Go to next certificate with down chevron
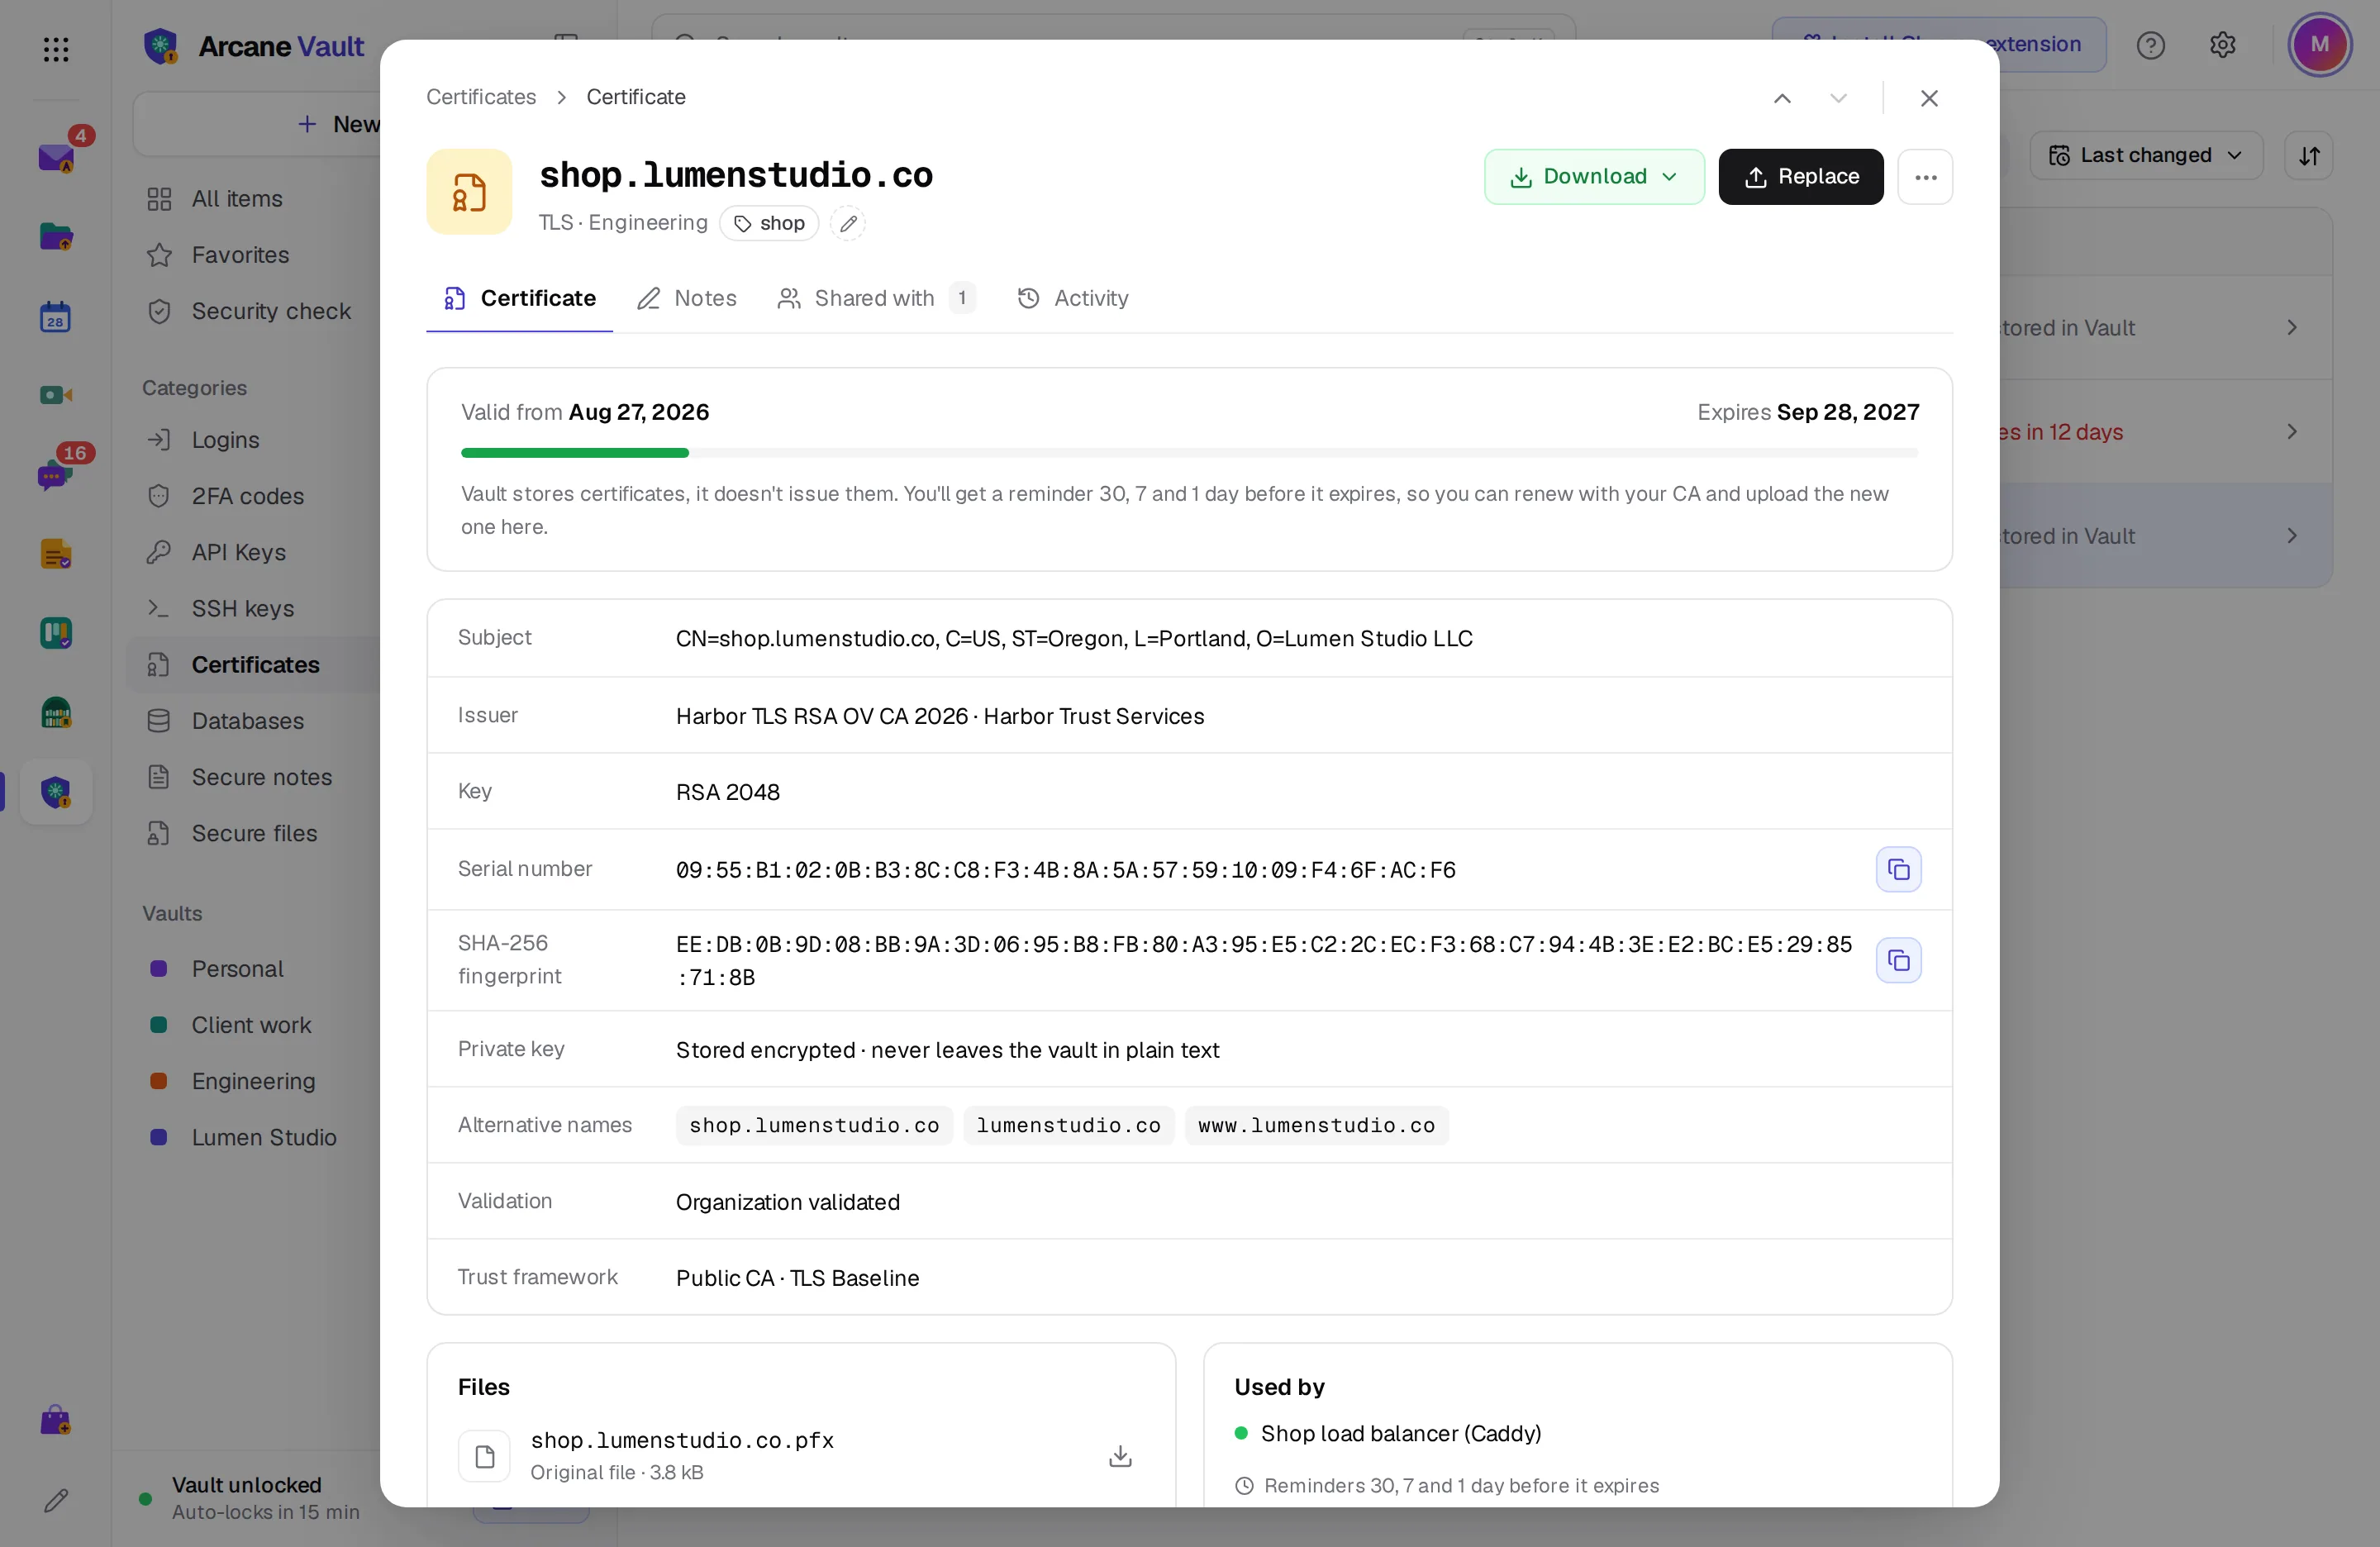Image resolution: width=2380 pixels, height=1547 pixels. point(1838,98)
